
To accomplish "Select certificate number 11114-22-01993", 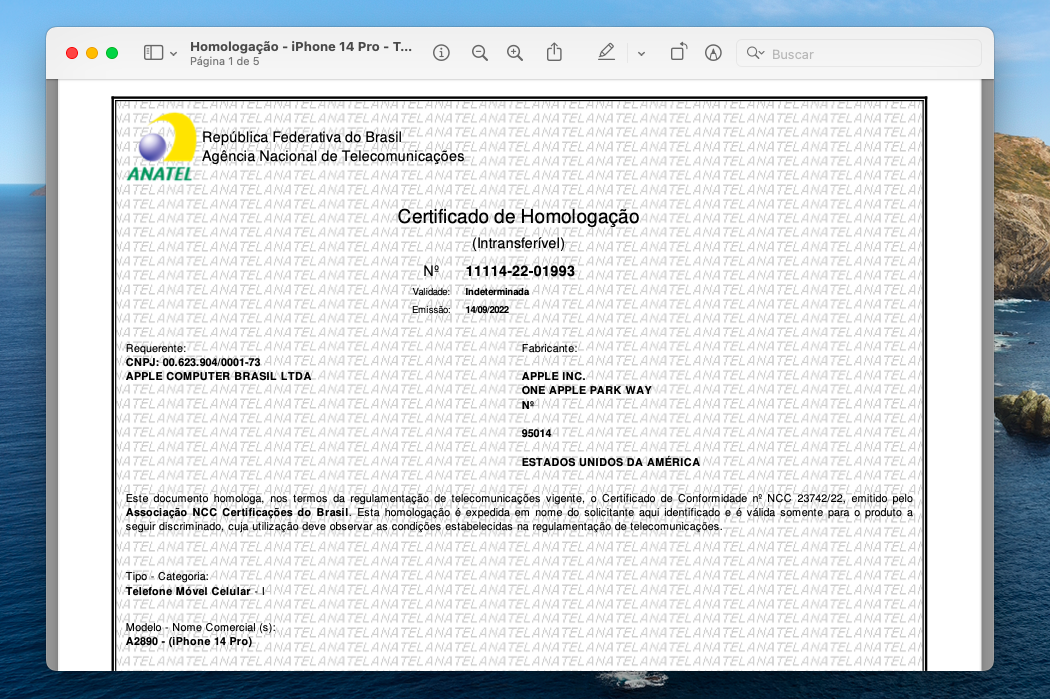I will coord(520,271).
